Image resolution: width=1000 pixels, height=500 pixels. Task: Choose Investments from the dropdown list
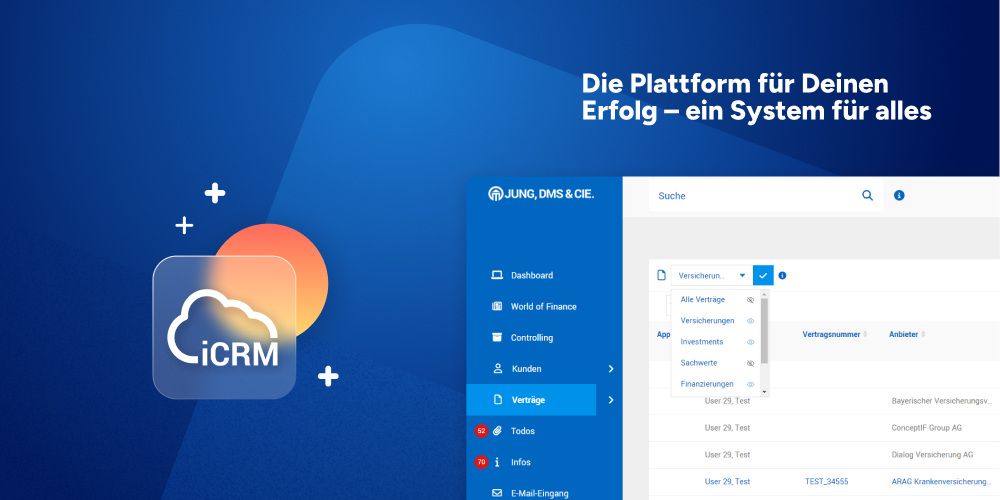pos(702,342)
